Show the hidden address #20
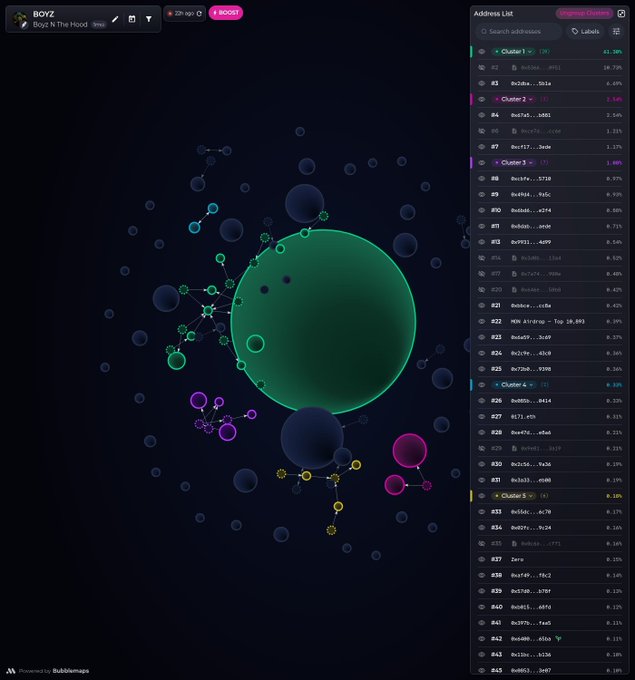 481,290
